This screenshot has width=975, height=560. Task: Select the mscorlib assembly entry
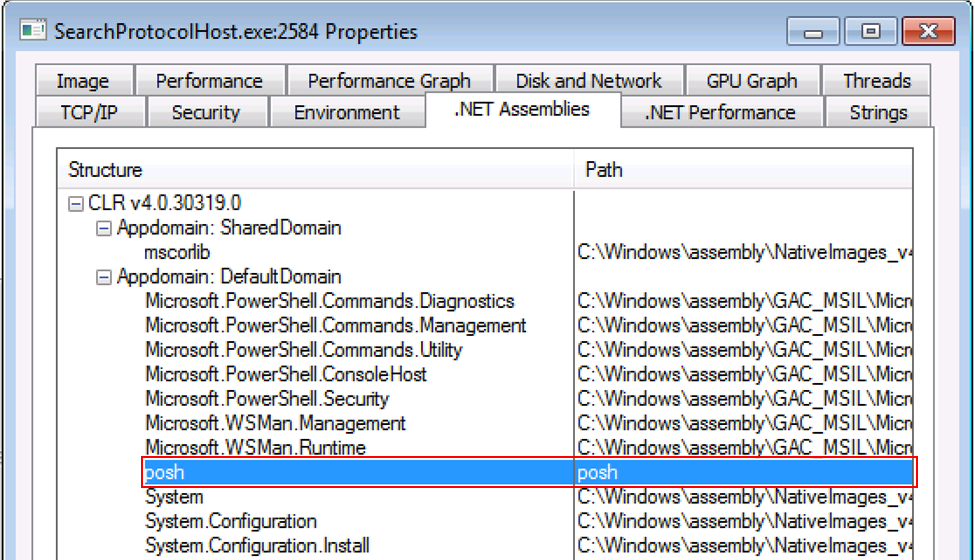pos(177,252)
